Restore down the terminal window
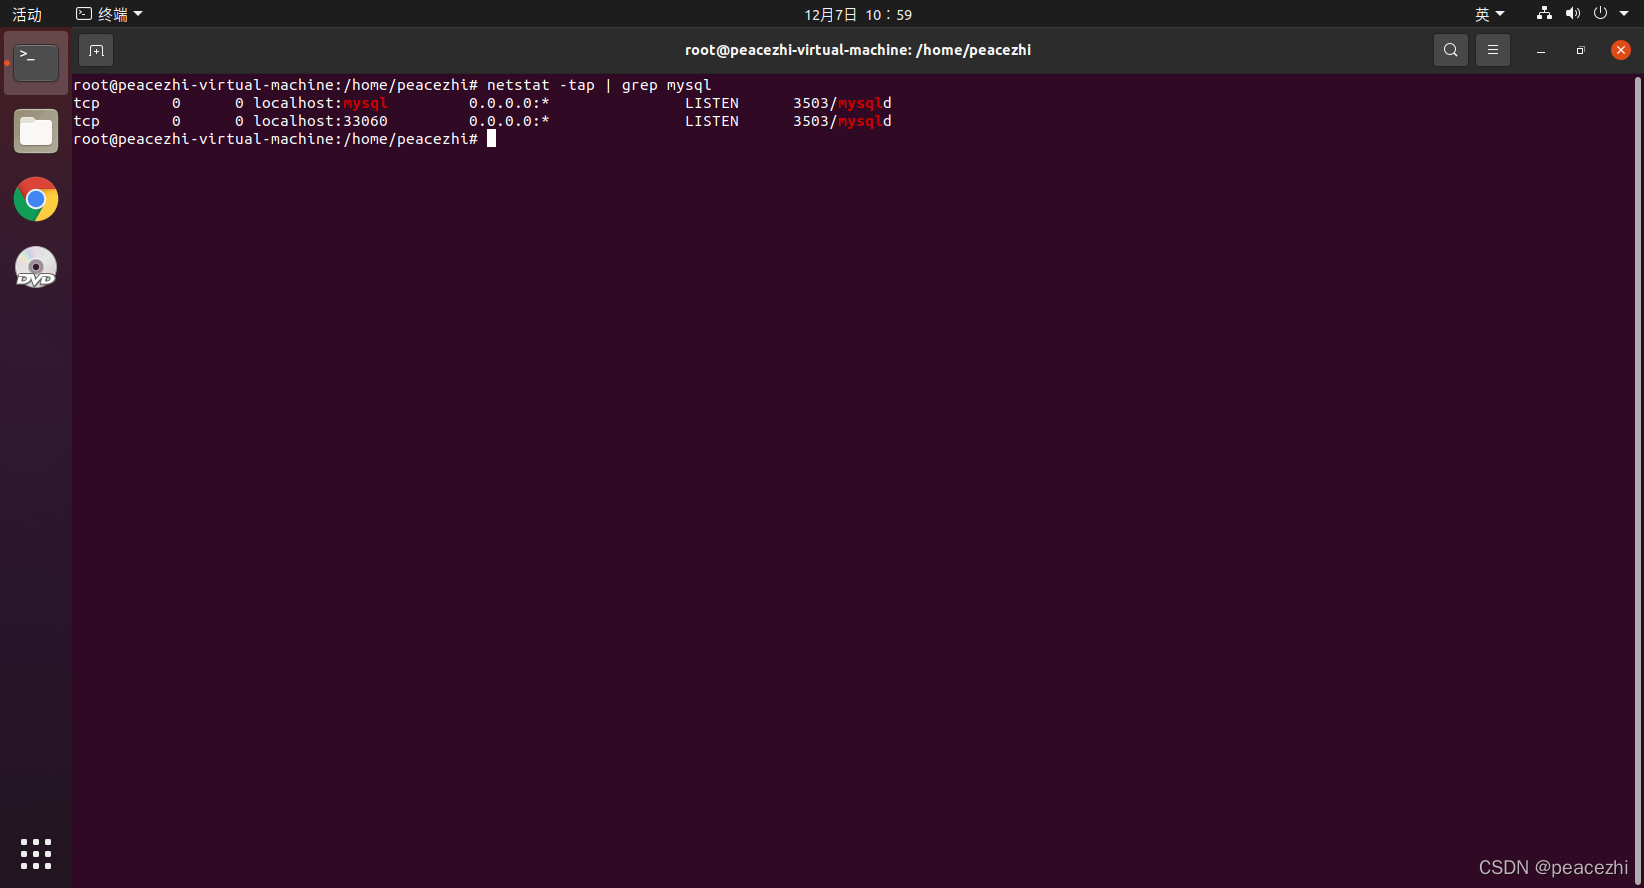The width and height of the screenshot is (1644, 888). click(x=1580, y=50)
